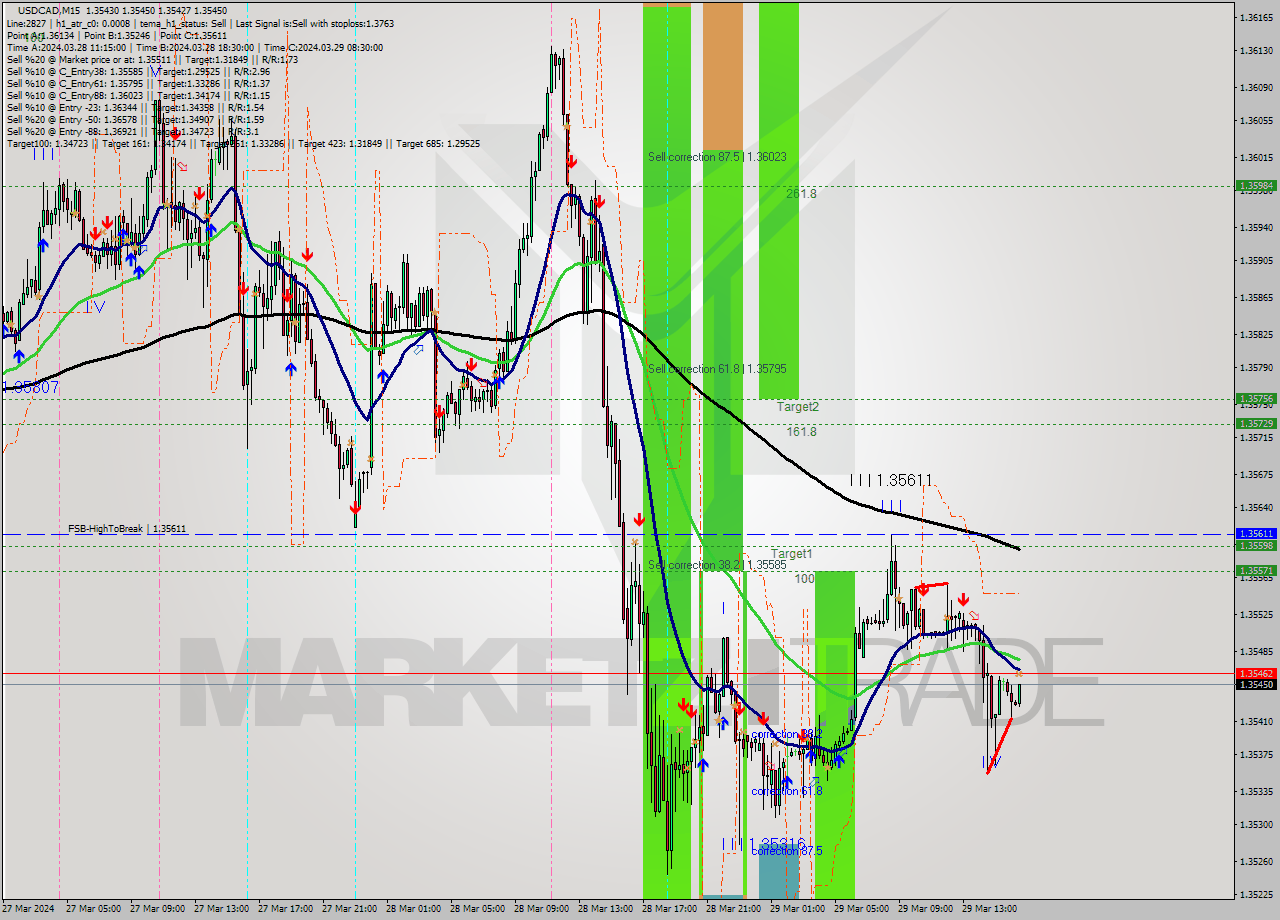The width and height of the screenshot is (1280, 920).
Task: Click the 'Sell %20 @ Market price' info line
Action: click(152, 59)
